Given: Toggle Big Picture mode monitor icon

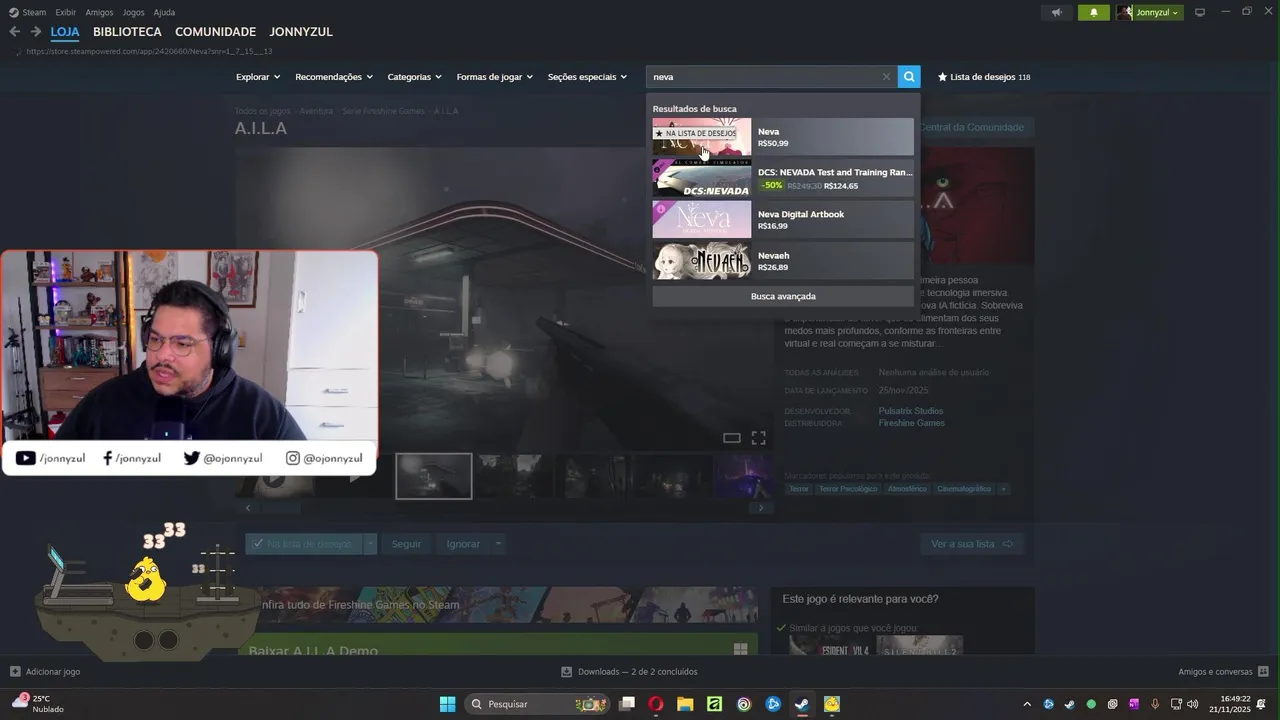Looking at the screenshot, I should [x=1200, y=12].
